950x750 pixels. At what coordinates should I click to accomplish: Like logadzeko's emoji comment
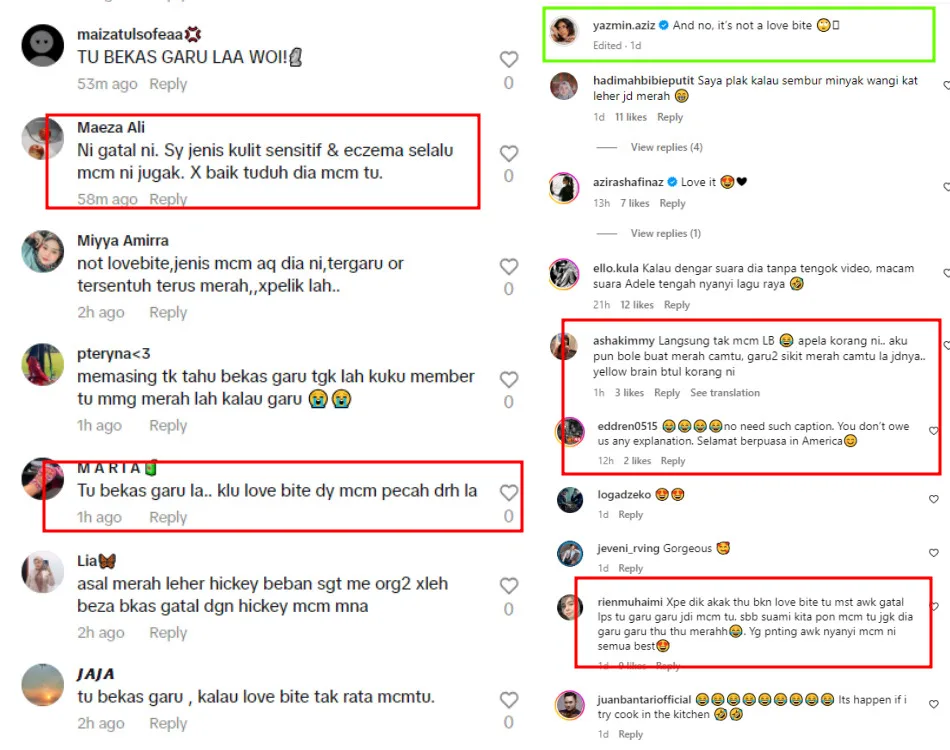pos(934,499)
